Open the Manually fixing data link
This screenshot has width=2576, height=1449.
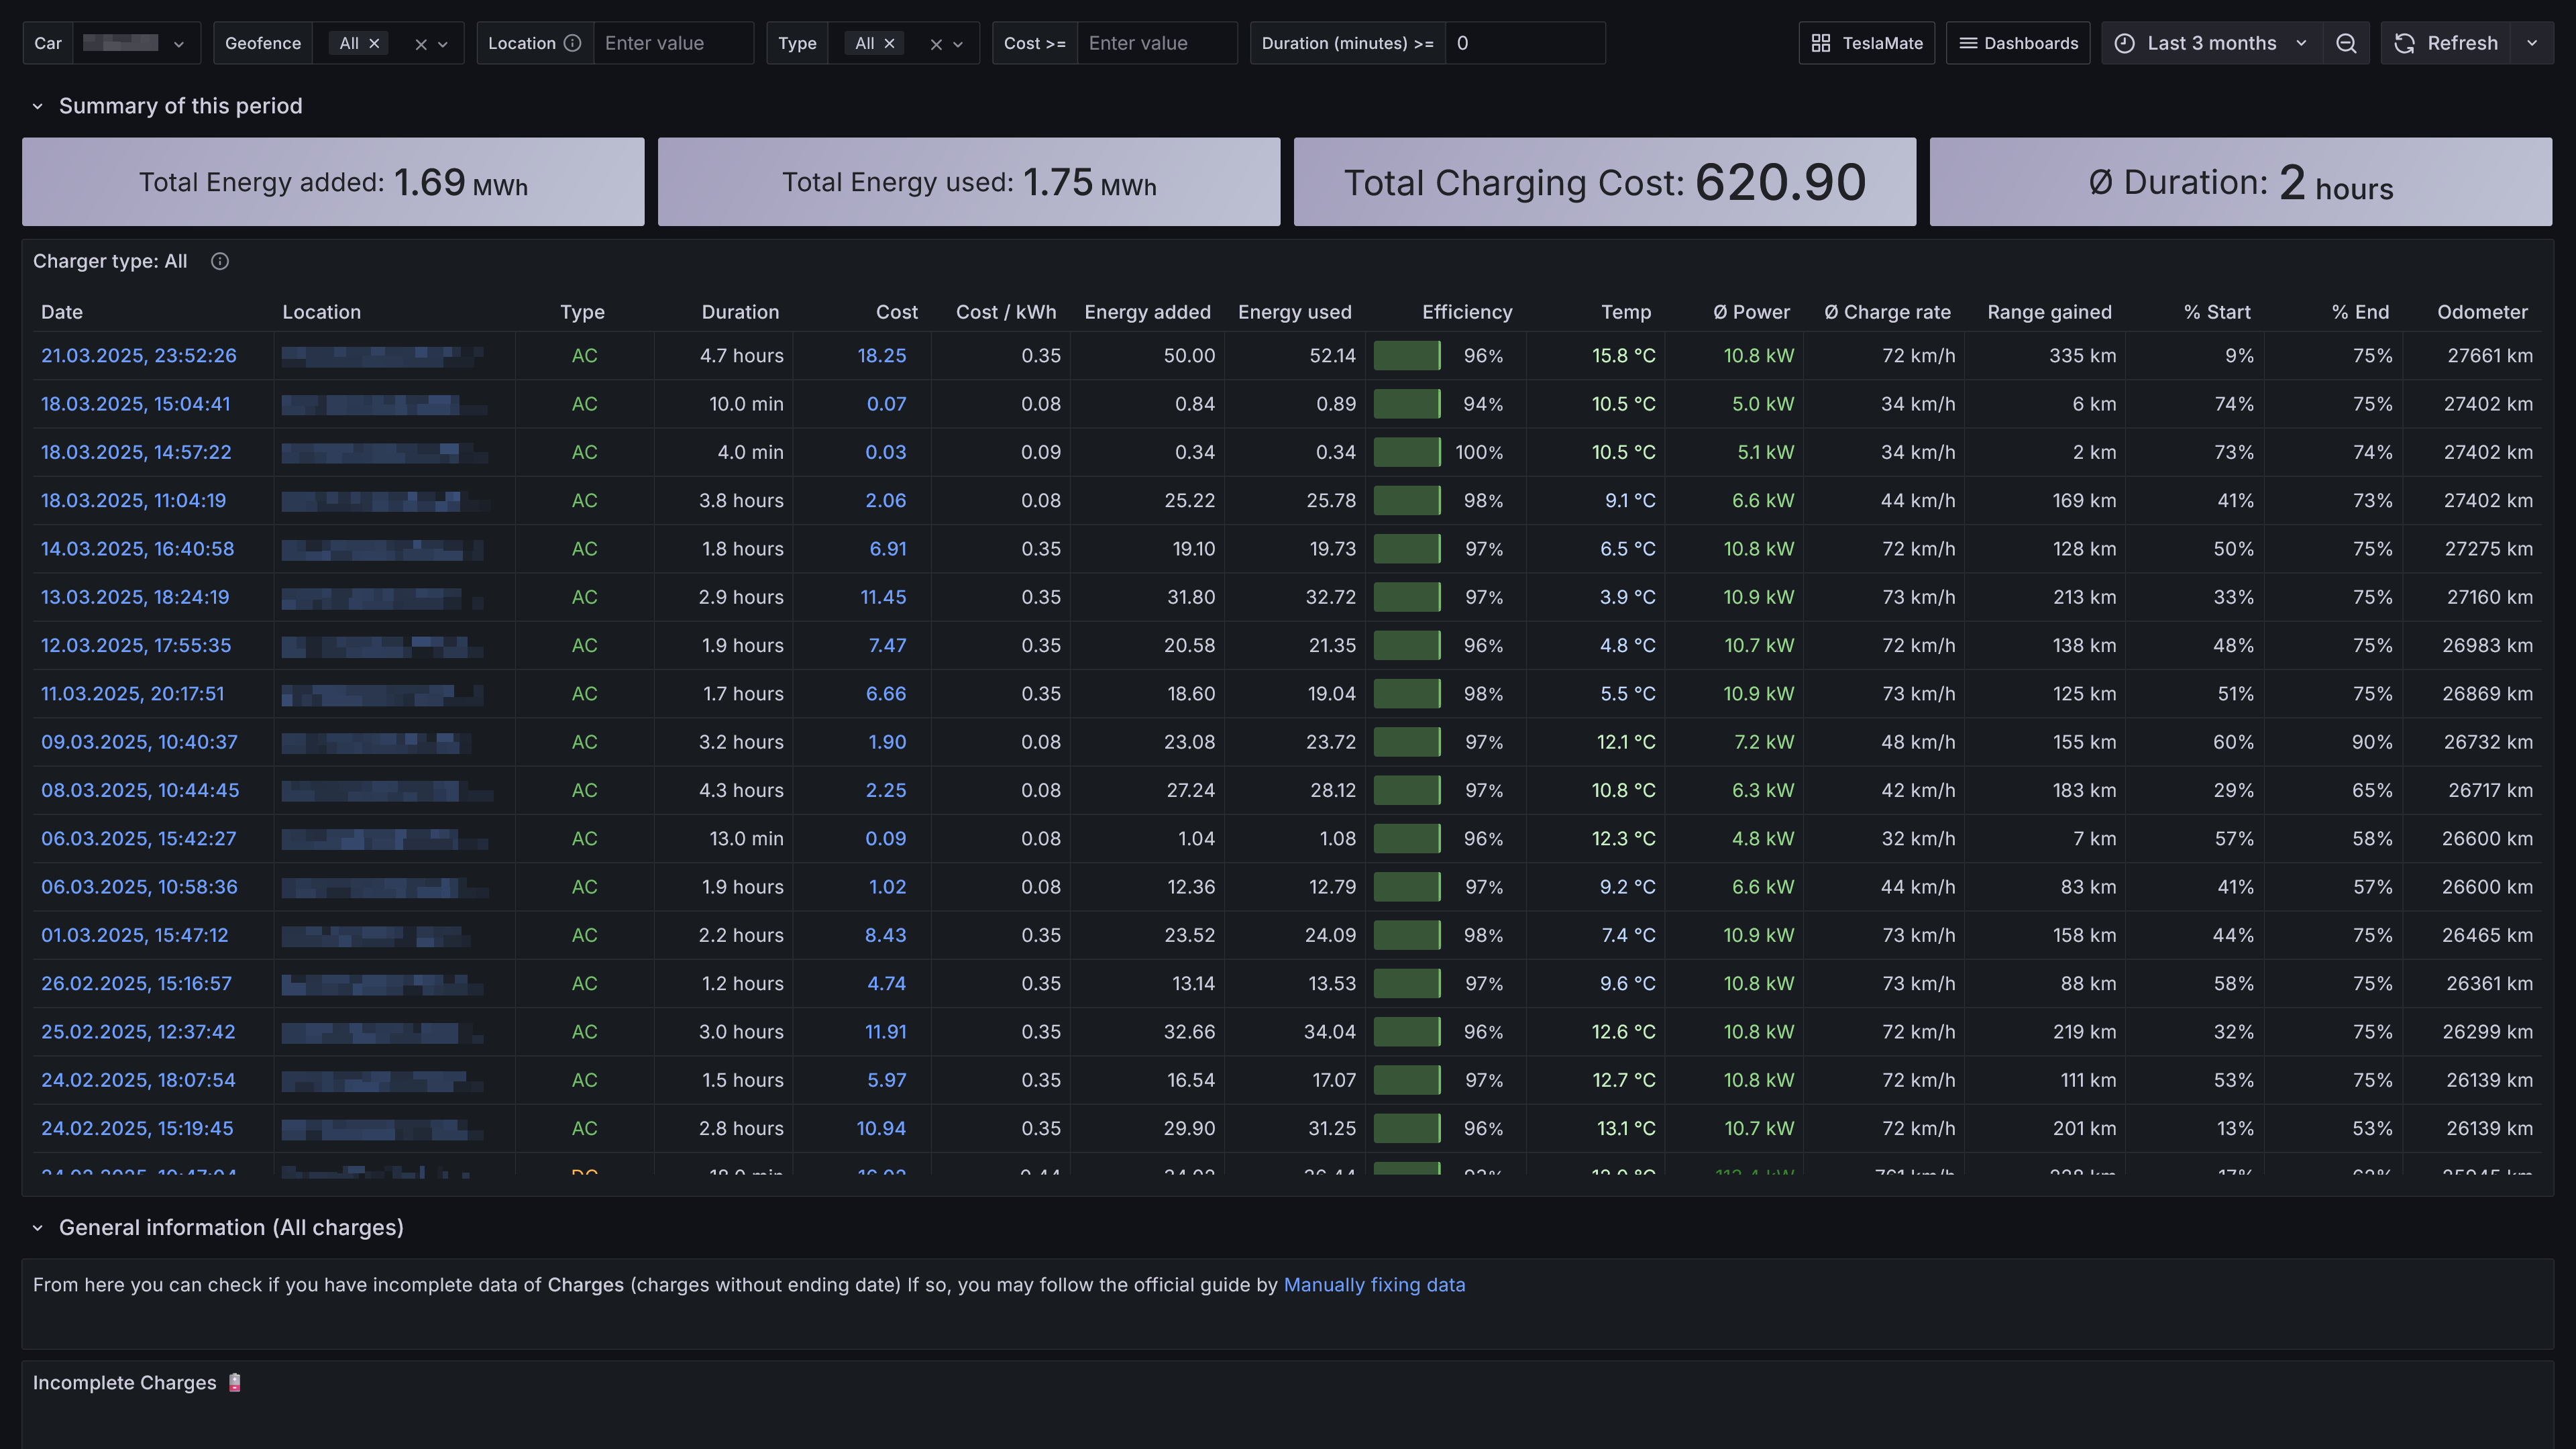click(x=1374, y=1285)
